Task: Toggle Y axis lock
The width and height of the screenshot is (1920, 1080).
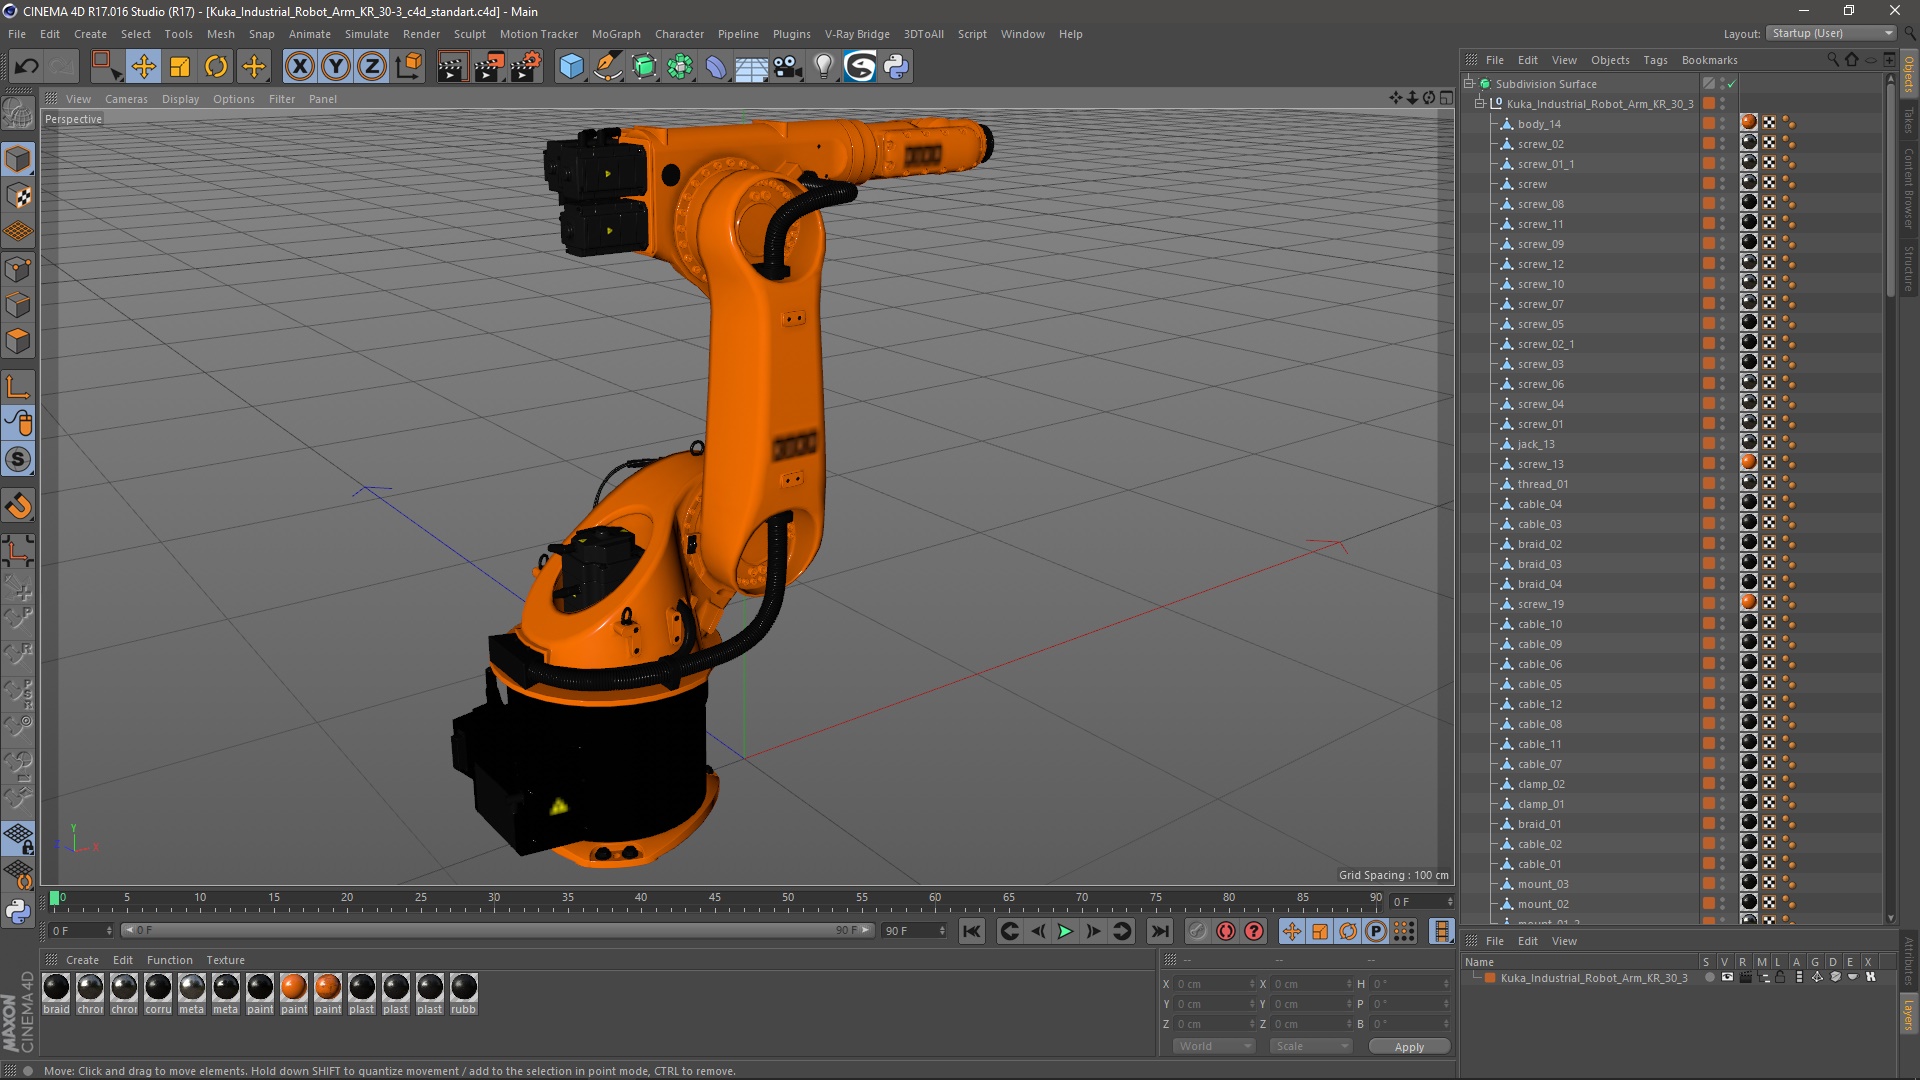Action: pyautogui.click(x=336, y=67)
